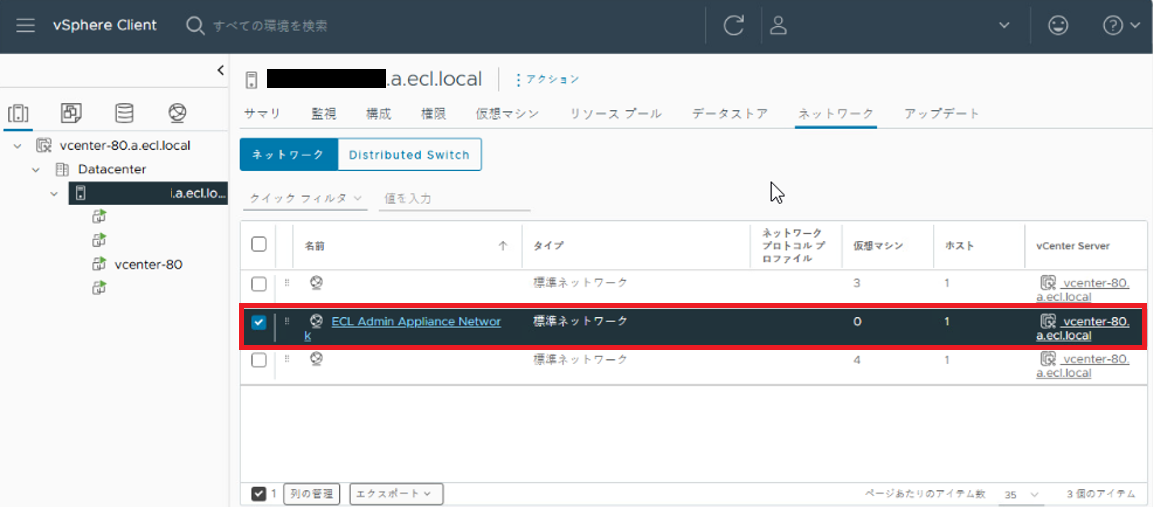Click the vcenter-80 virtual machine icon
Viewport: 1153px width, 507px height.
pyautogui.click(x=99, y=264)
